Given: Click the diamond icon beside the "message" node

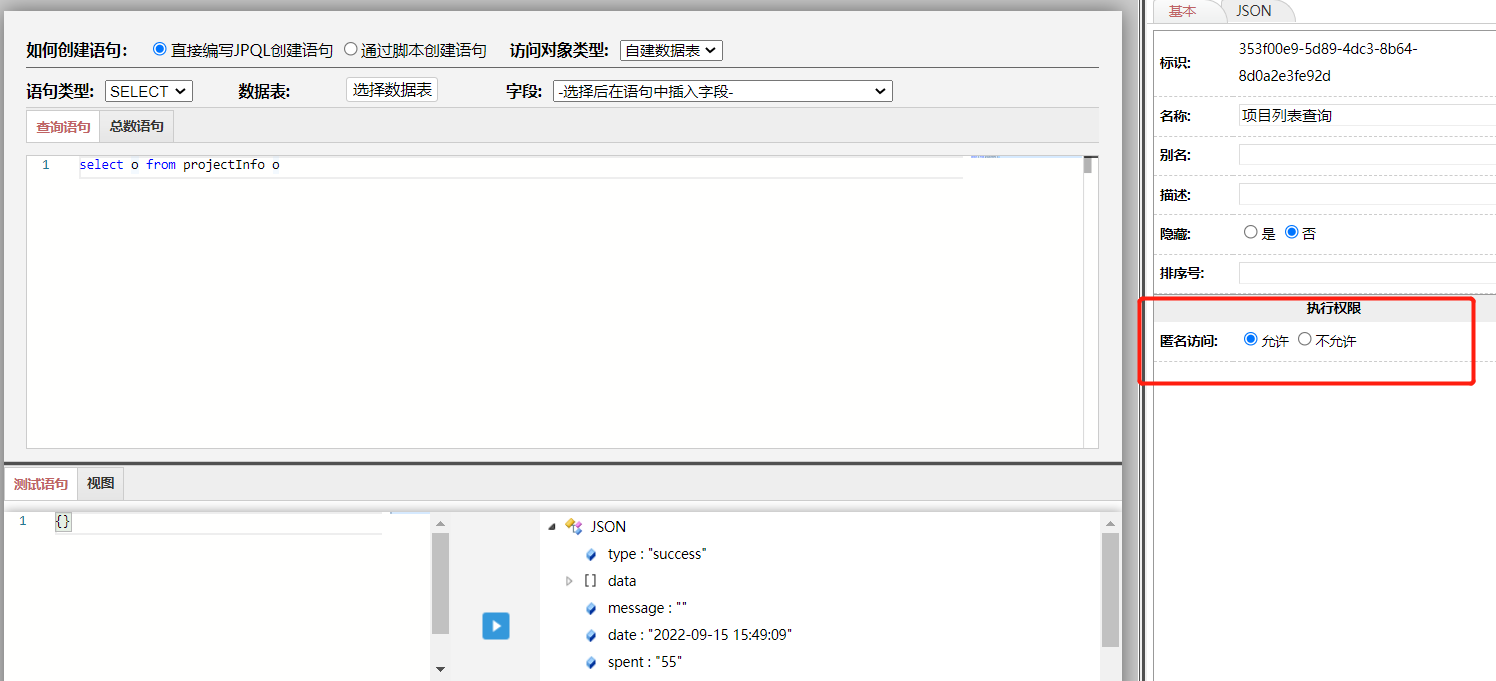Looking at the screenshot, I should [x=590, y=607].
